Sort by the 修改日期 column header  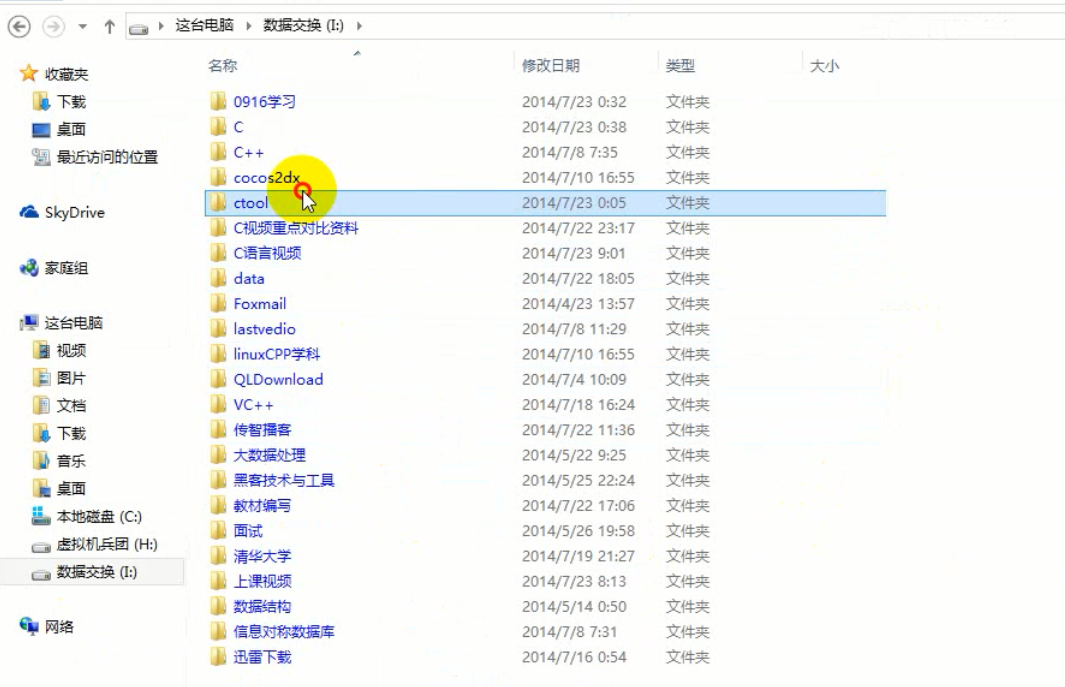pyautogui.click(x=551, y=65)
